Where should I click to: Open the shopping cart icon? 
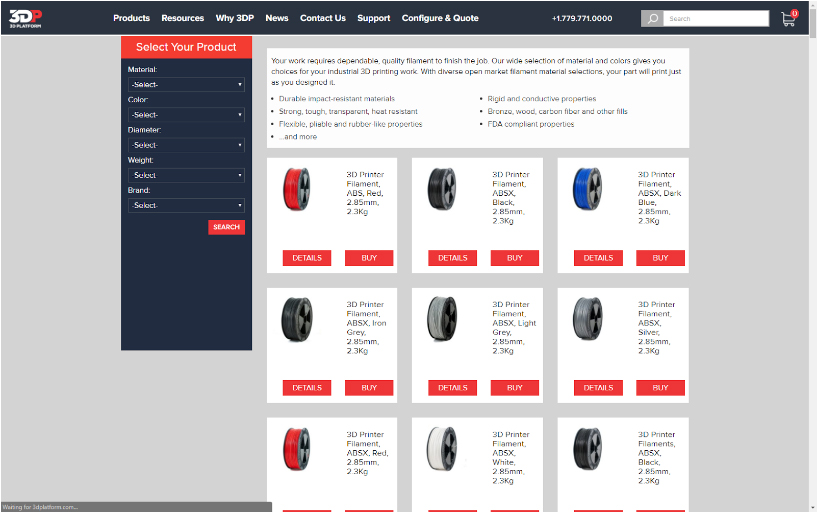click(789, 19)
